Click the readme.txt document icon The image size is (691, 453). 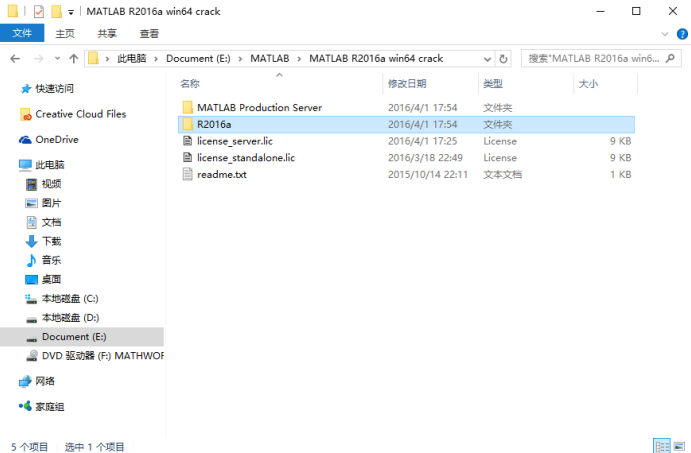188,175
